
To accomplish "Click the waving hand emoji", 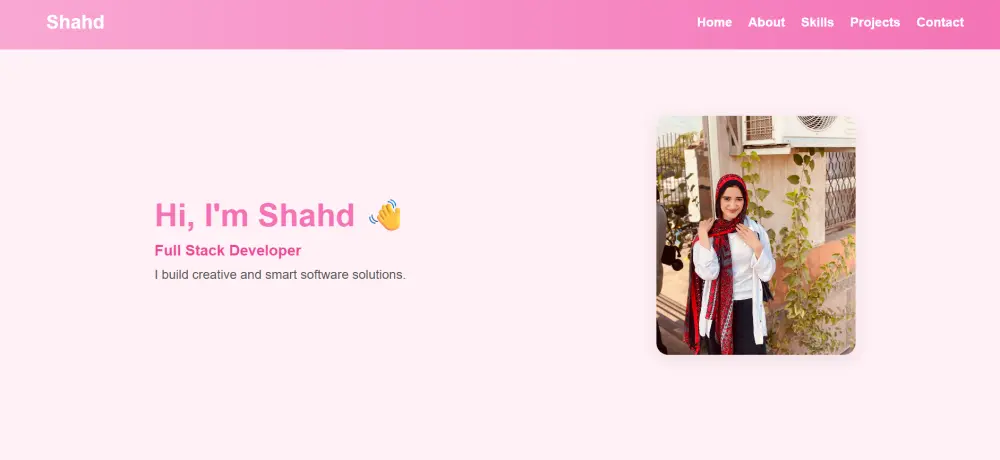I will [x=385, y=215].
